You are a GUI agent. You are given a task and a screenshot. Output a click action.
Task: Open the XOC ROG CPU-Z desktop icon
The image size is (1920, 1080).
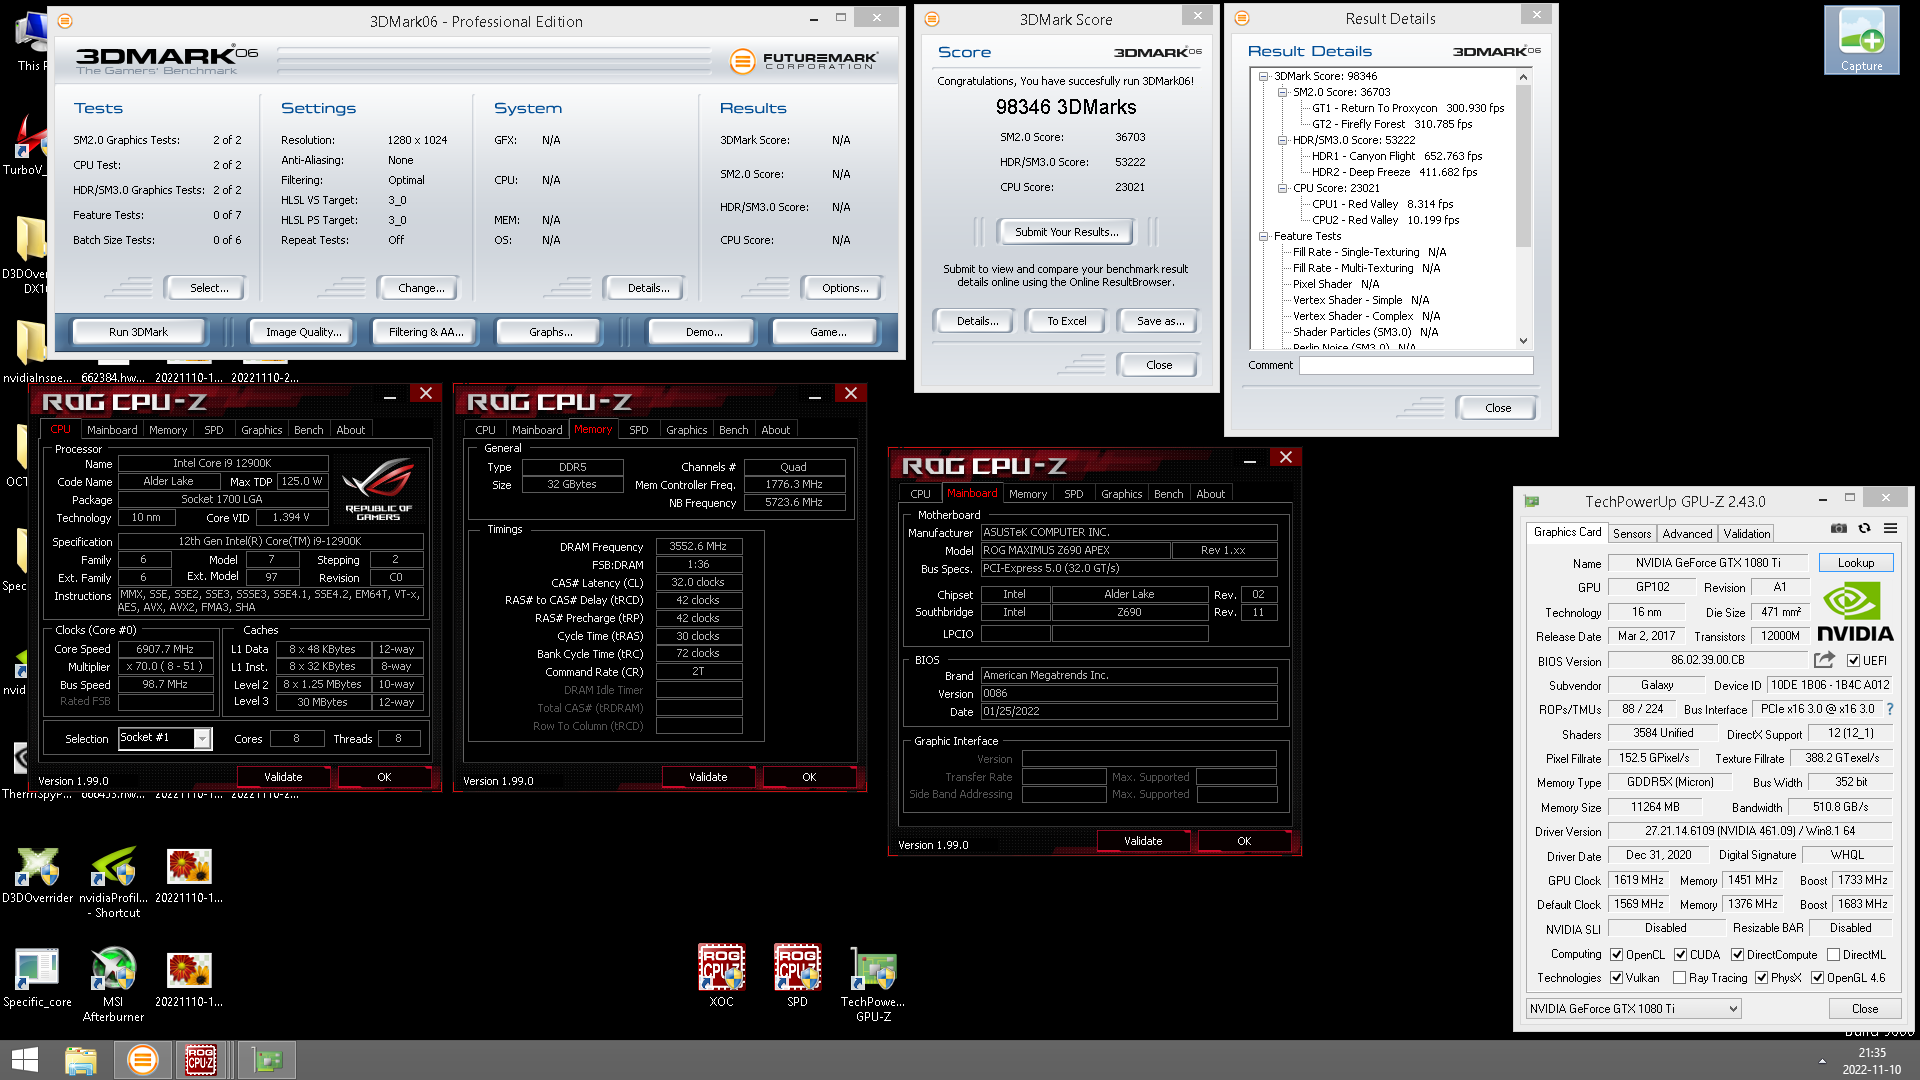[x=721, y=976]
